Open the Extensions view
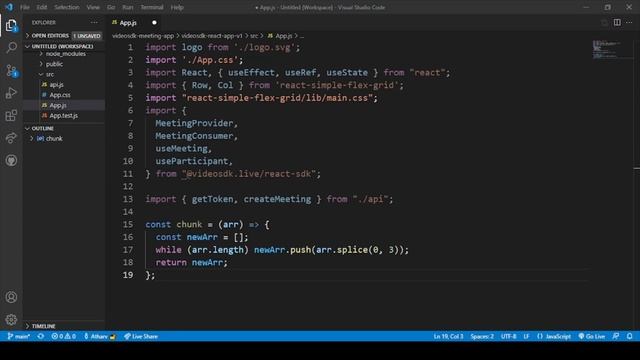This screenshot has height=360, width=640. pos(11,116)
